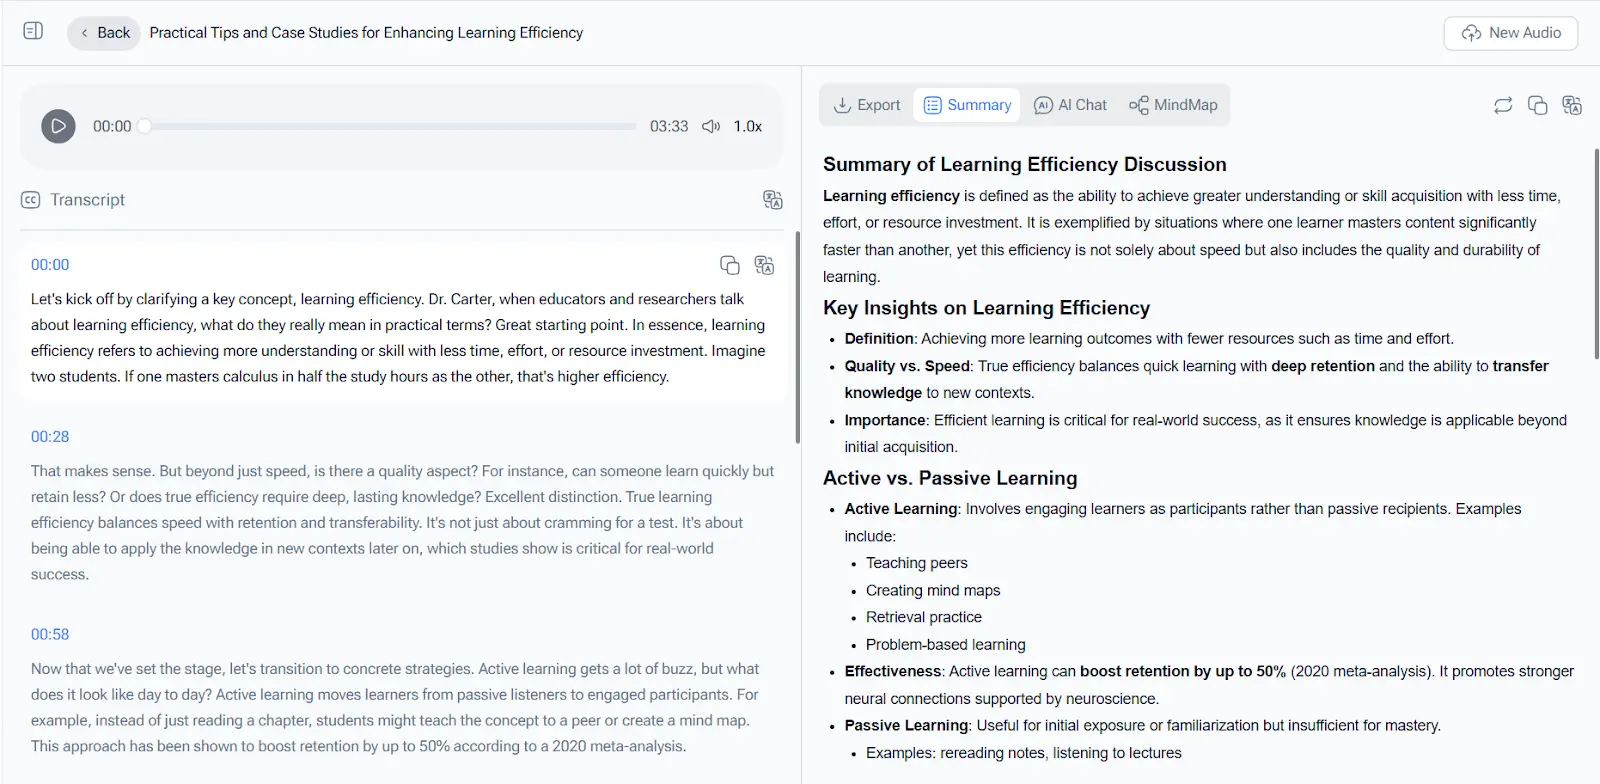
Task: Click the 'Summary of Learning Efficiency Discussion' heading
Action: click(1024, 164)
